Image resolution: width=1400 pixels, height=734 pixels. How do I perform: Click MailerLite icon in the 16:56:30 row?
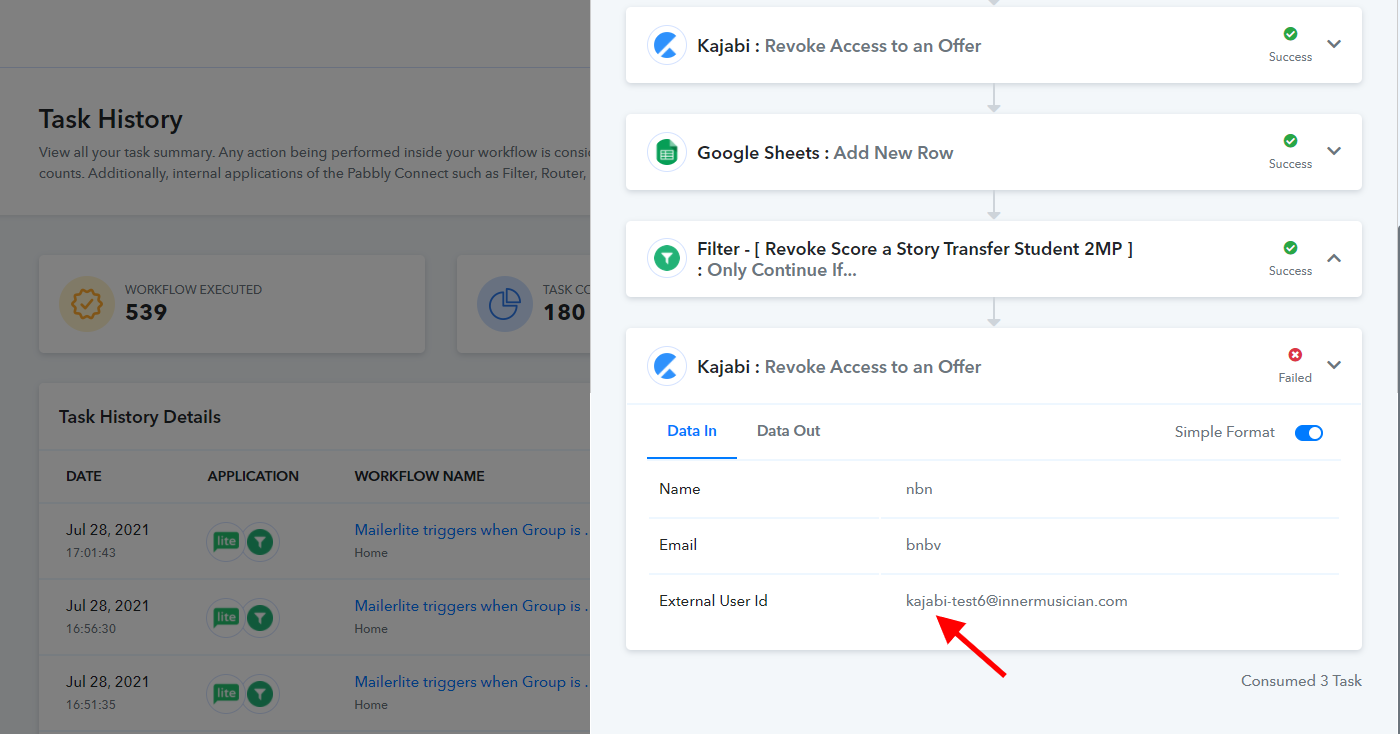click(x=226, y=618)
